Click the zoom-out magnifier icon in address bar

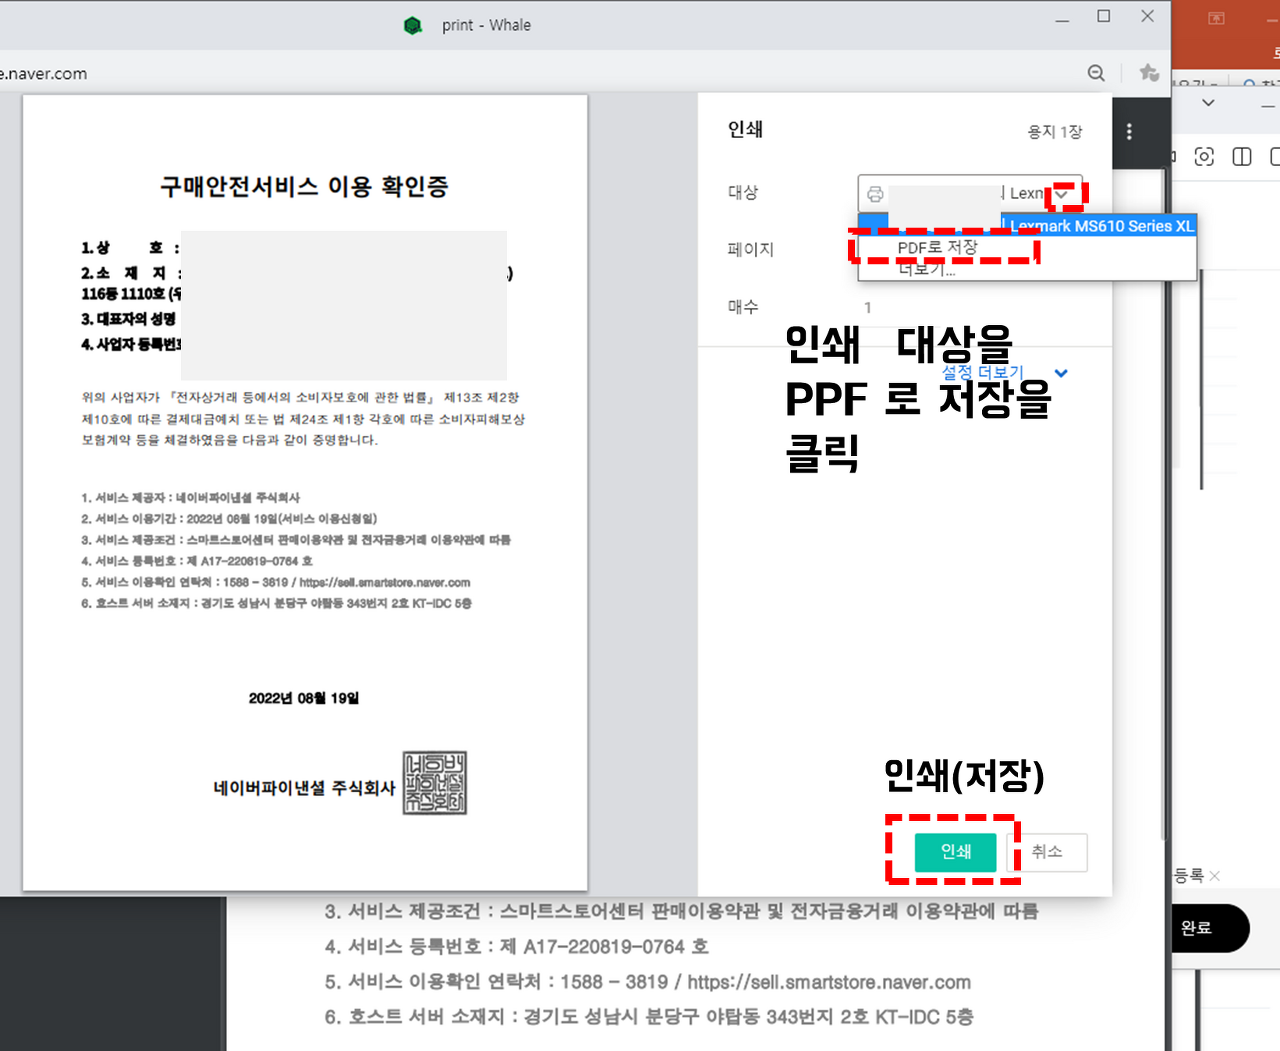[x=1096, y=73]
